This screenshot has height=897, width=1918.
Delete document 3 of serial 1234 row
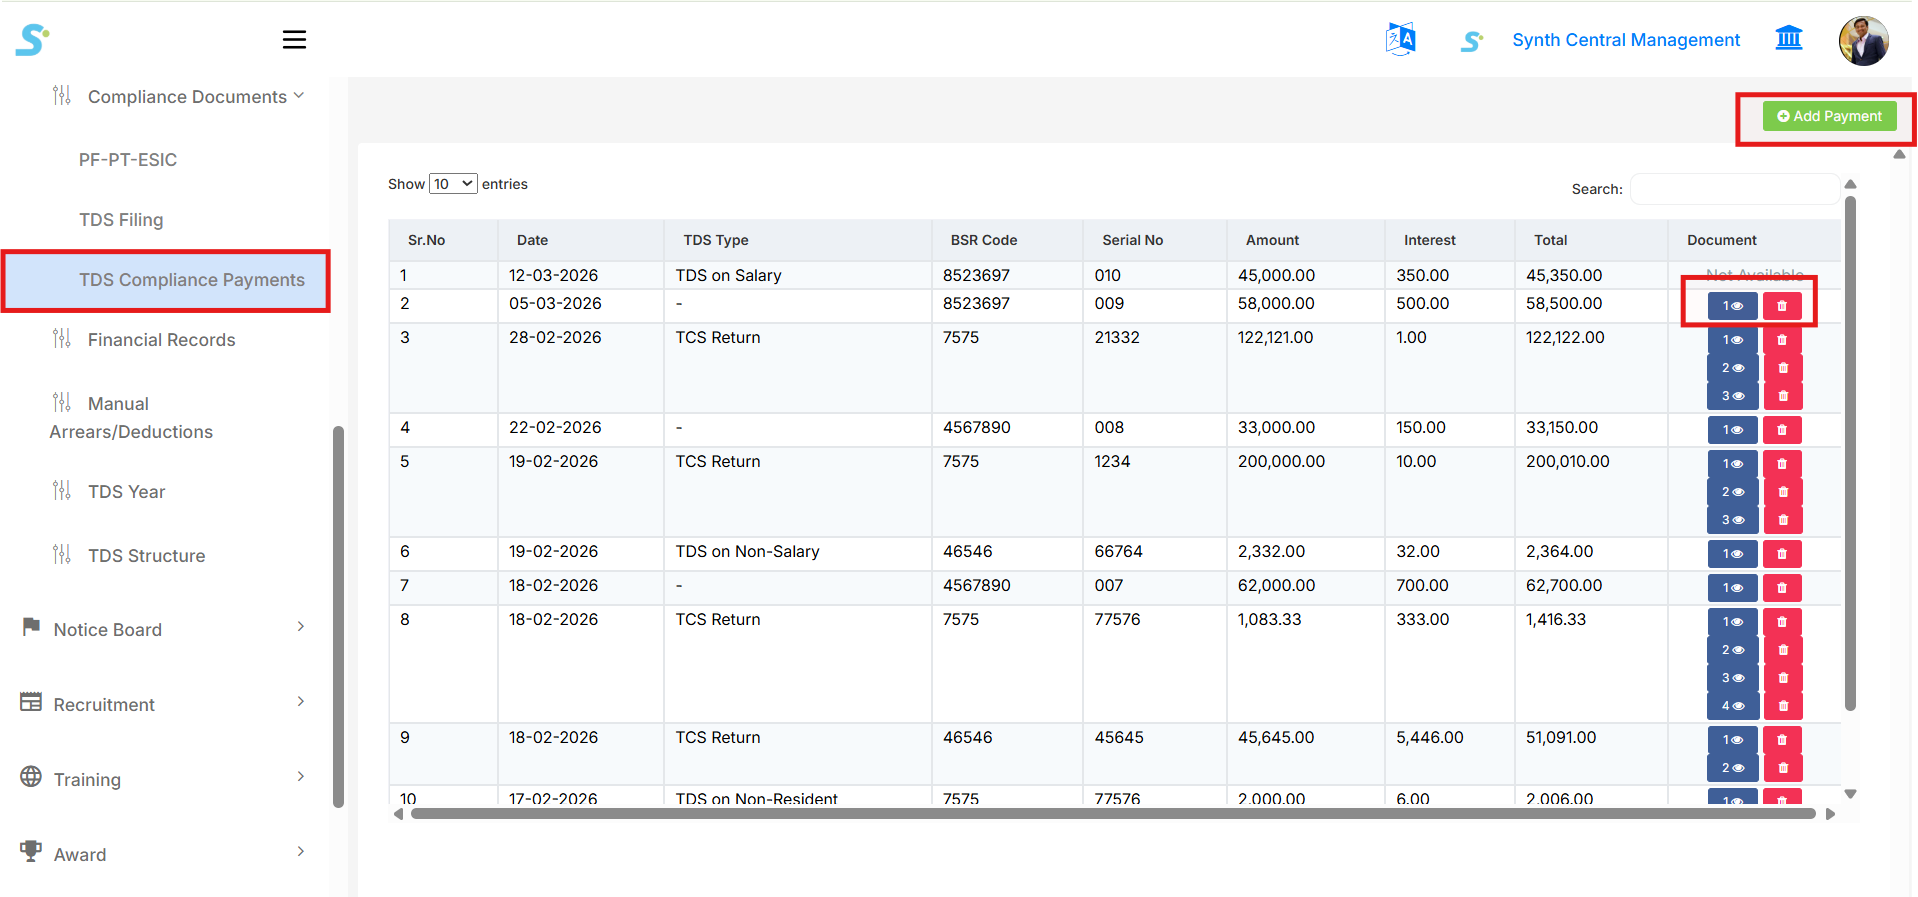tap(1782, 520)
